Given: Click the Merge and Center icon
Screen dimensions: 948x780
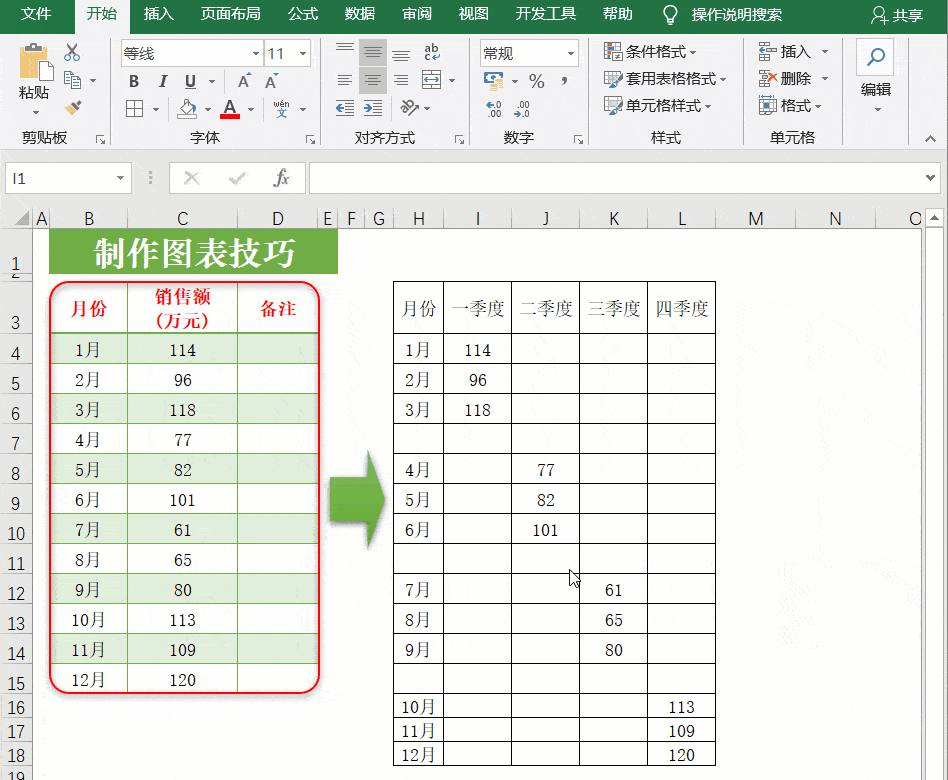Looking at the screenshot, I should pyautogui.click(x=431, y=79).
